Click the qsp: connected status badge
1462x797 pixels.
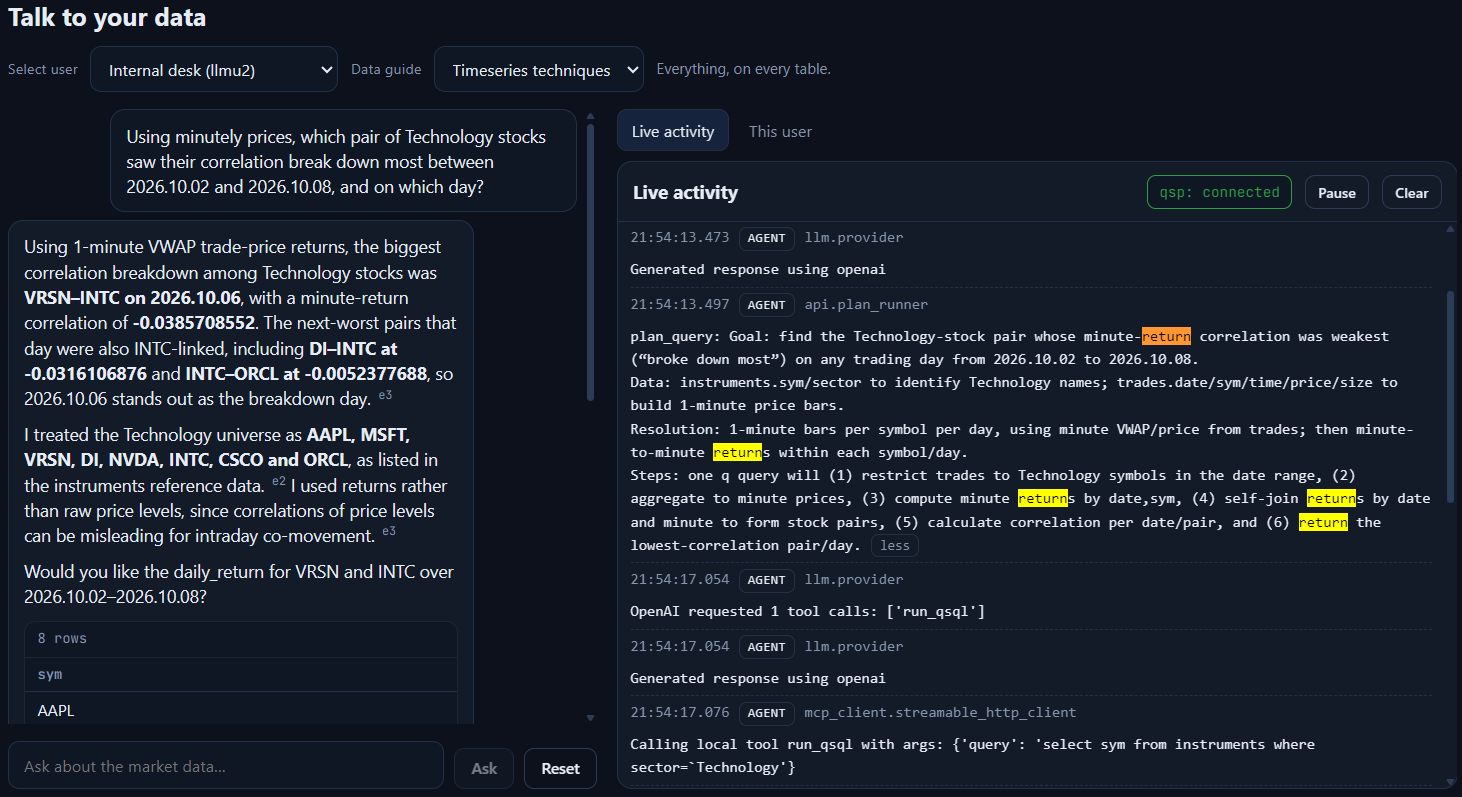click(x=1219, y=192)
